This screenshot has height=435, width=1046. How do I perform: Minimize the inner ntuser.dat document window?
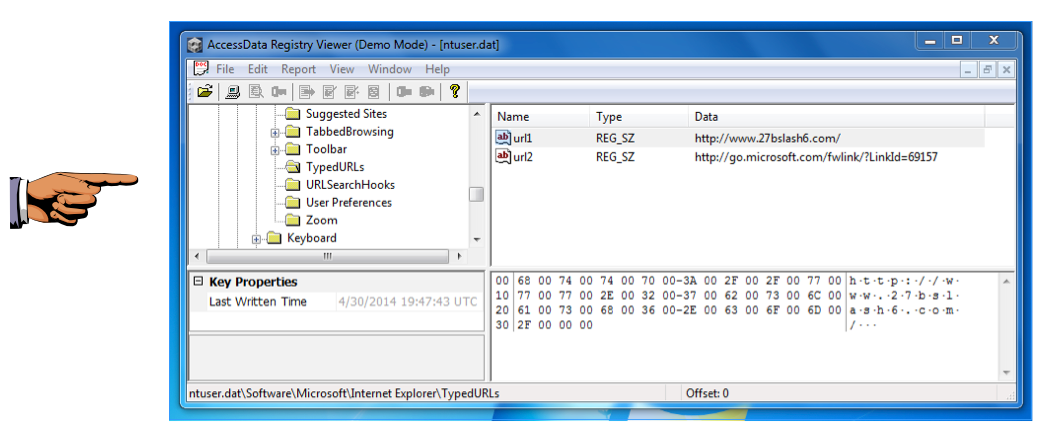969,69
